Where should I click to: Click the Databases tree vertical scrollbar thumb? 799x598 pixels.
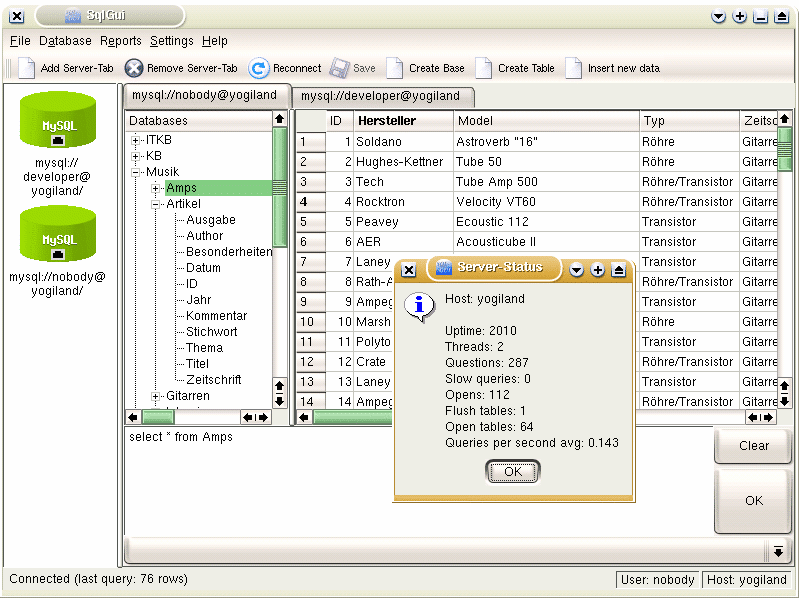click(x=279, y=187)
